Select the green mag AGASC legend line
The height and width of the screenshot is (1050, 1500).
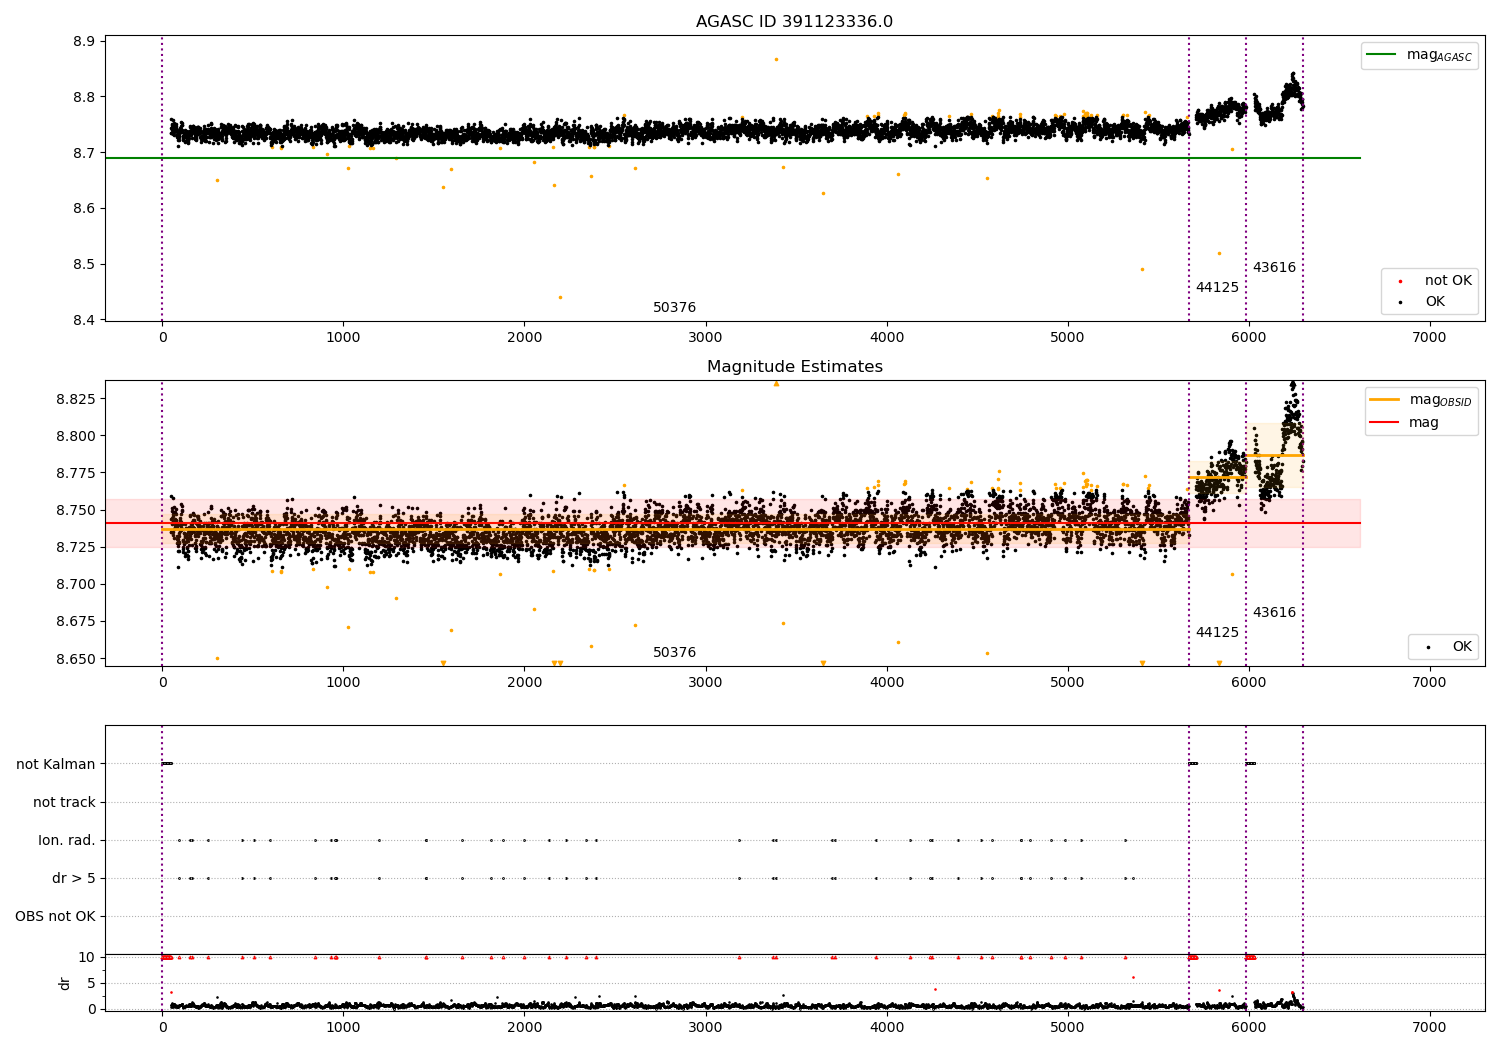(1382, 55)
